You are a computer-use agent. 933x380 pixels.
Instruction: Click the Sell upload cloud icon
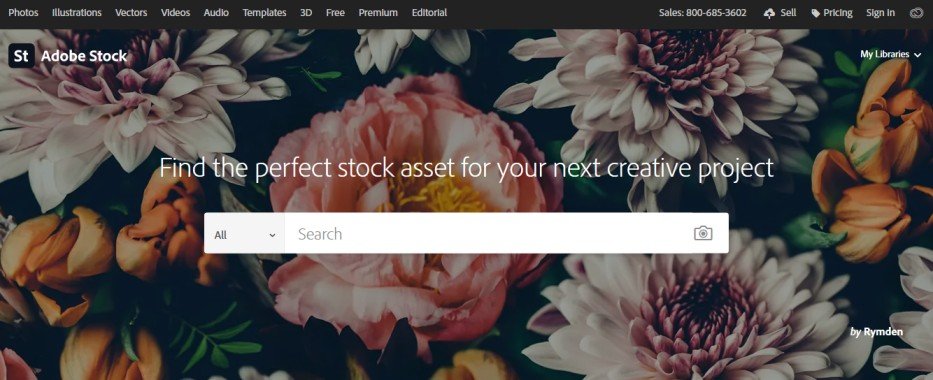[x=769, y=13]
